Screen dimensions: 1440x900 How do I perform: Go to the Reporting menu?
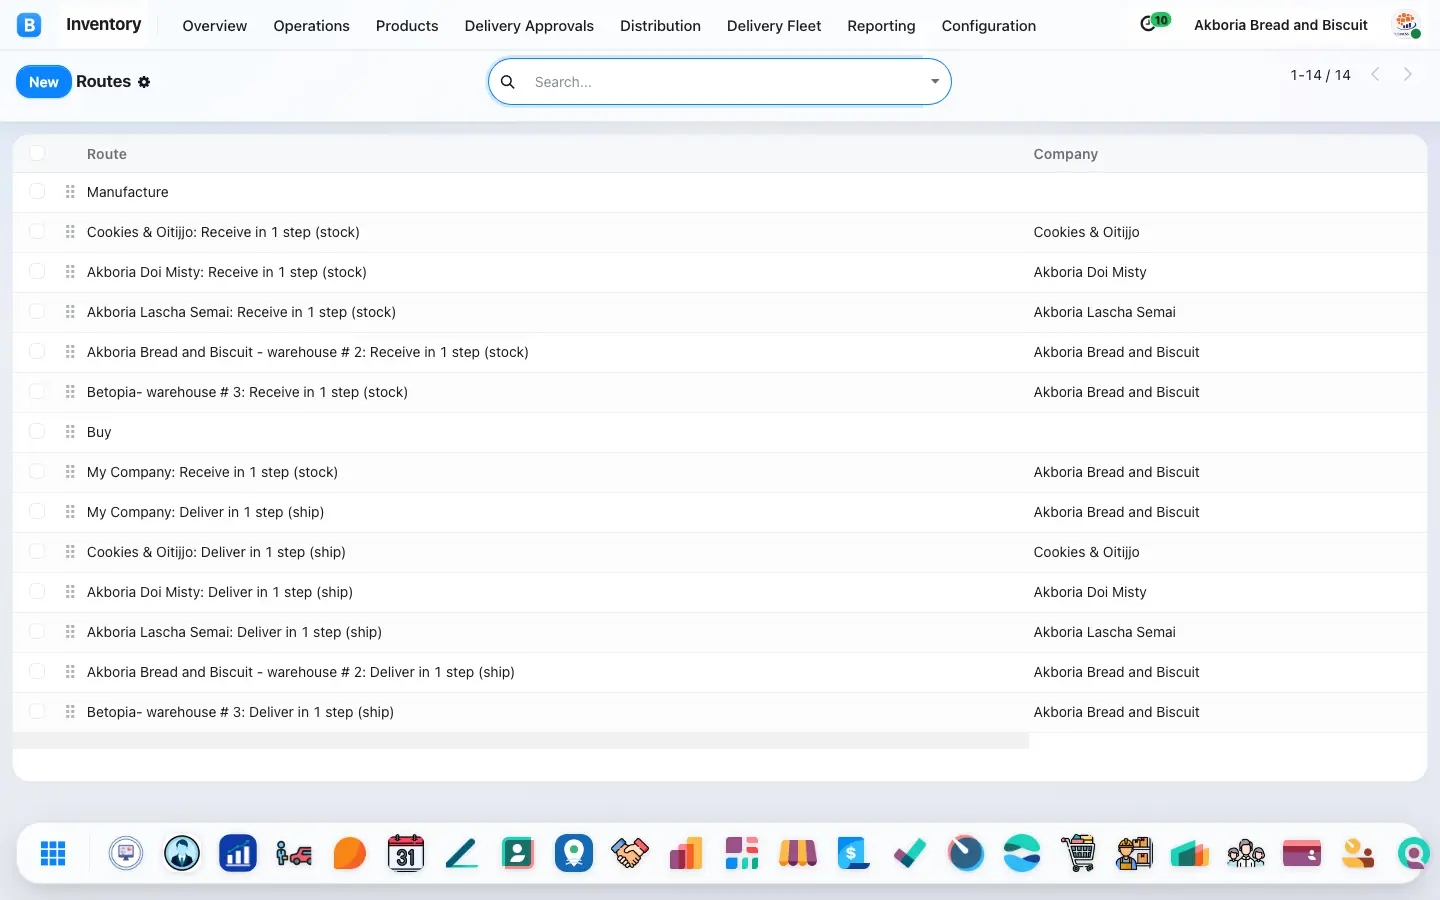click(x=881, y=26)
